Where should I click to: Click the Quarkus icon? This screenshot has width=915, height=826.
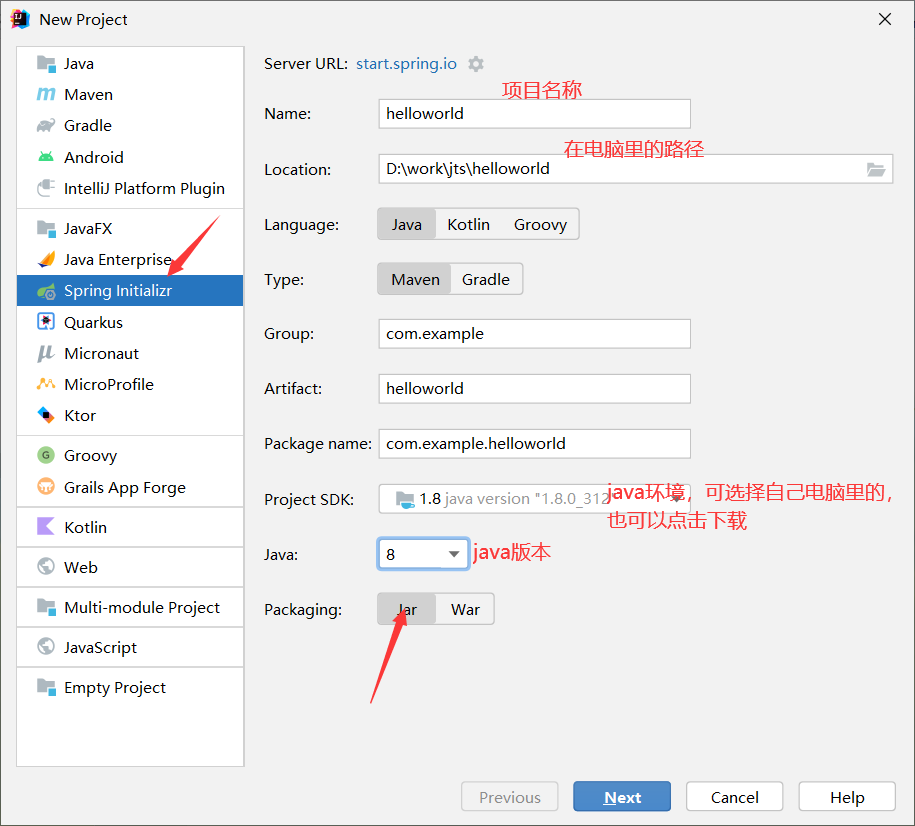point(46,322)
